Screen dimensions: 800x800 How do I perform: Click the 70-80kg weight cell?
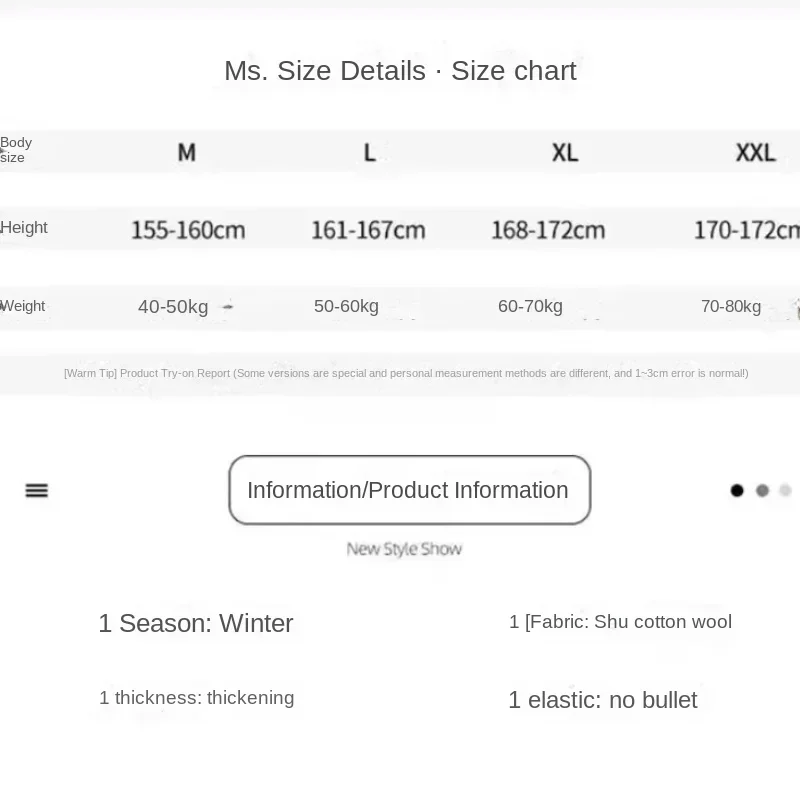pyautogui.click(x=731, y=306)
